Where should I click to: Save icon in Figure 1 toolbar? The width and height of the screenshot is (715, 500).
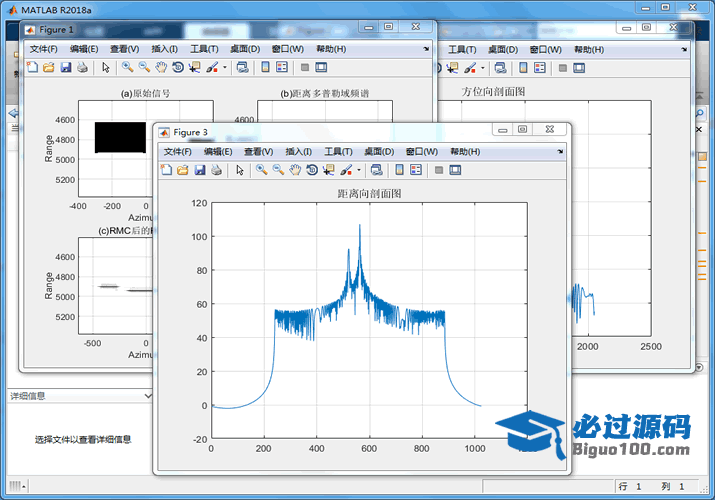coord(66,67)
